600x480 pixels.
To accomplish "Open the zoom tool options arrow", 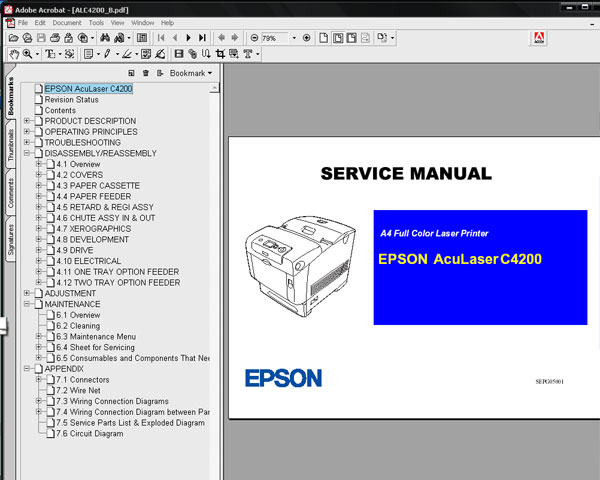I will [x=37, y=54].
